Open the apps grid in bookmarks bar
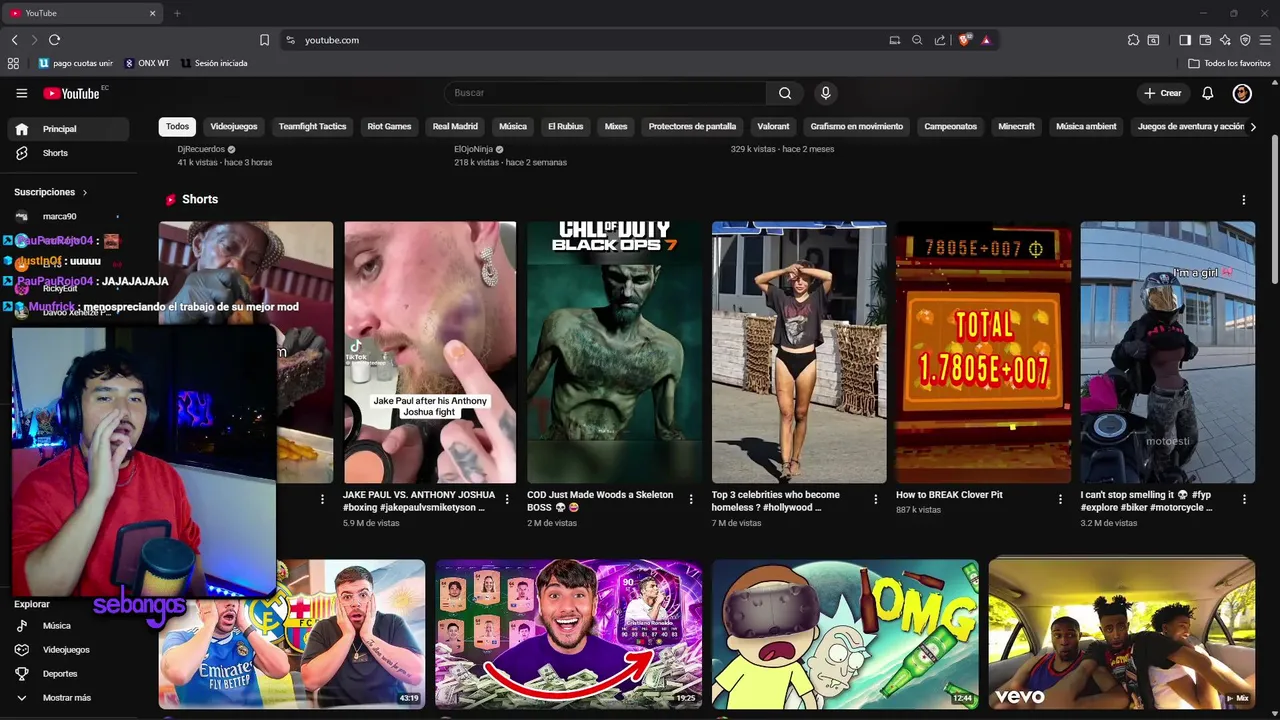This screenshot has width=1280, height=720. click(13, 63)
